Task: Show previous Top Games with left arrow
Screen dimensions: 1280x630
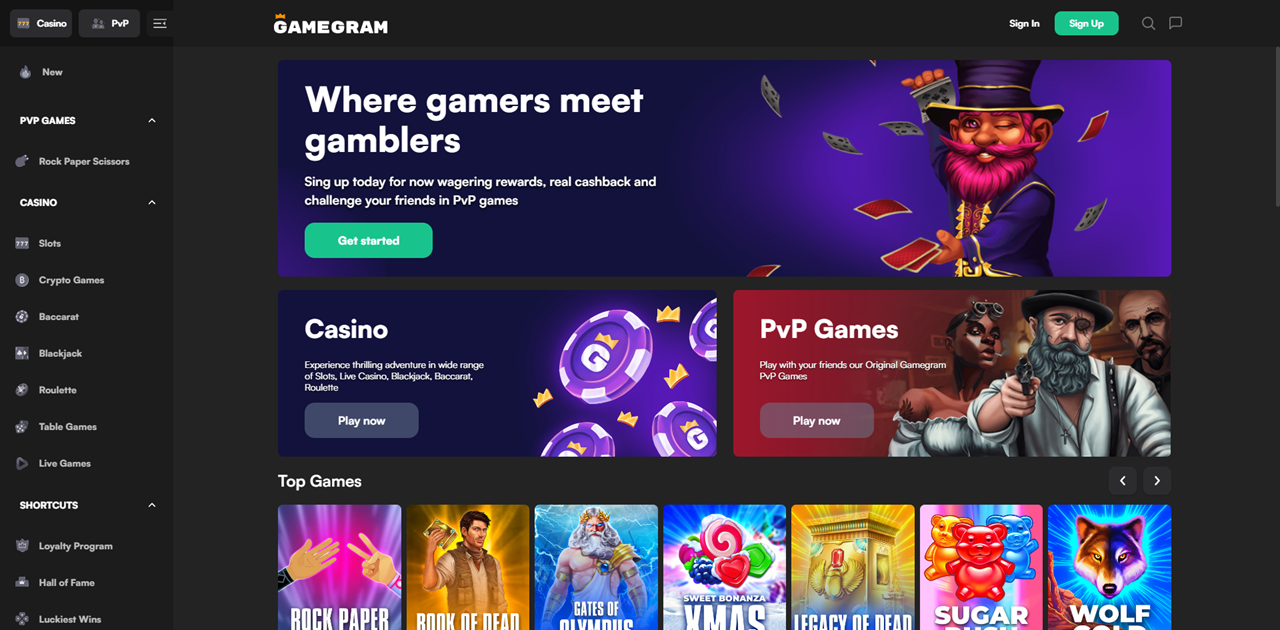Action: pos(1122,481)
